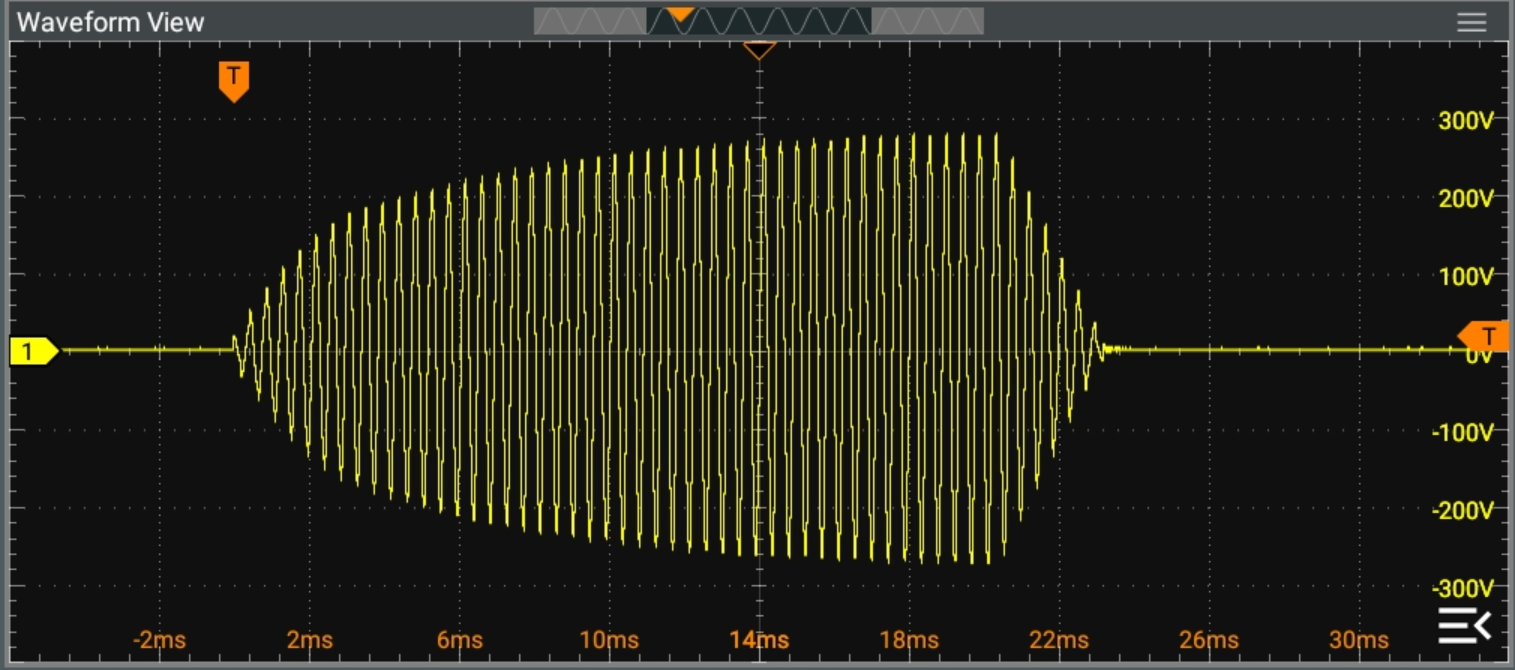Select the orange T trigger position flag

[x=233, y=78]
